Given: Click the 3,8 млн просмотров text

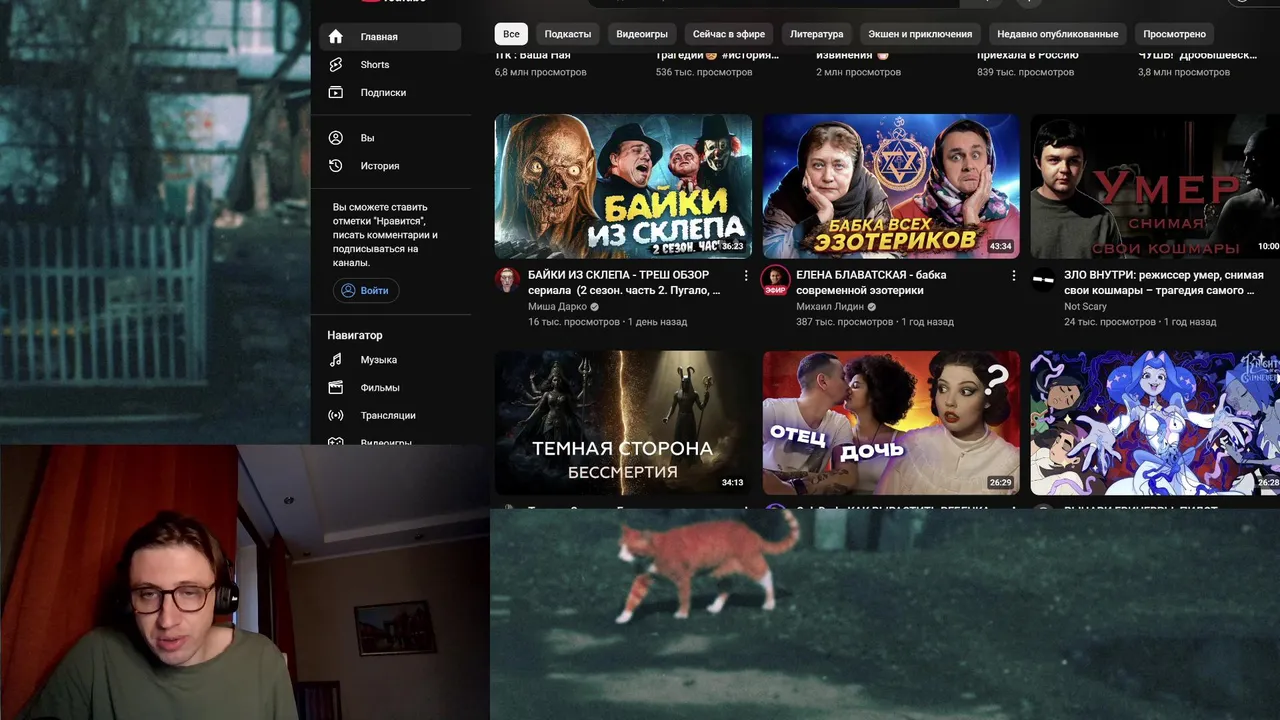Looking at the screenshot, I should point(1184,72).
